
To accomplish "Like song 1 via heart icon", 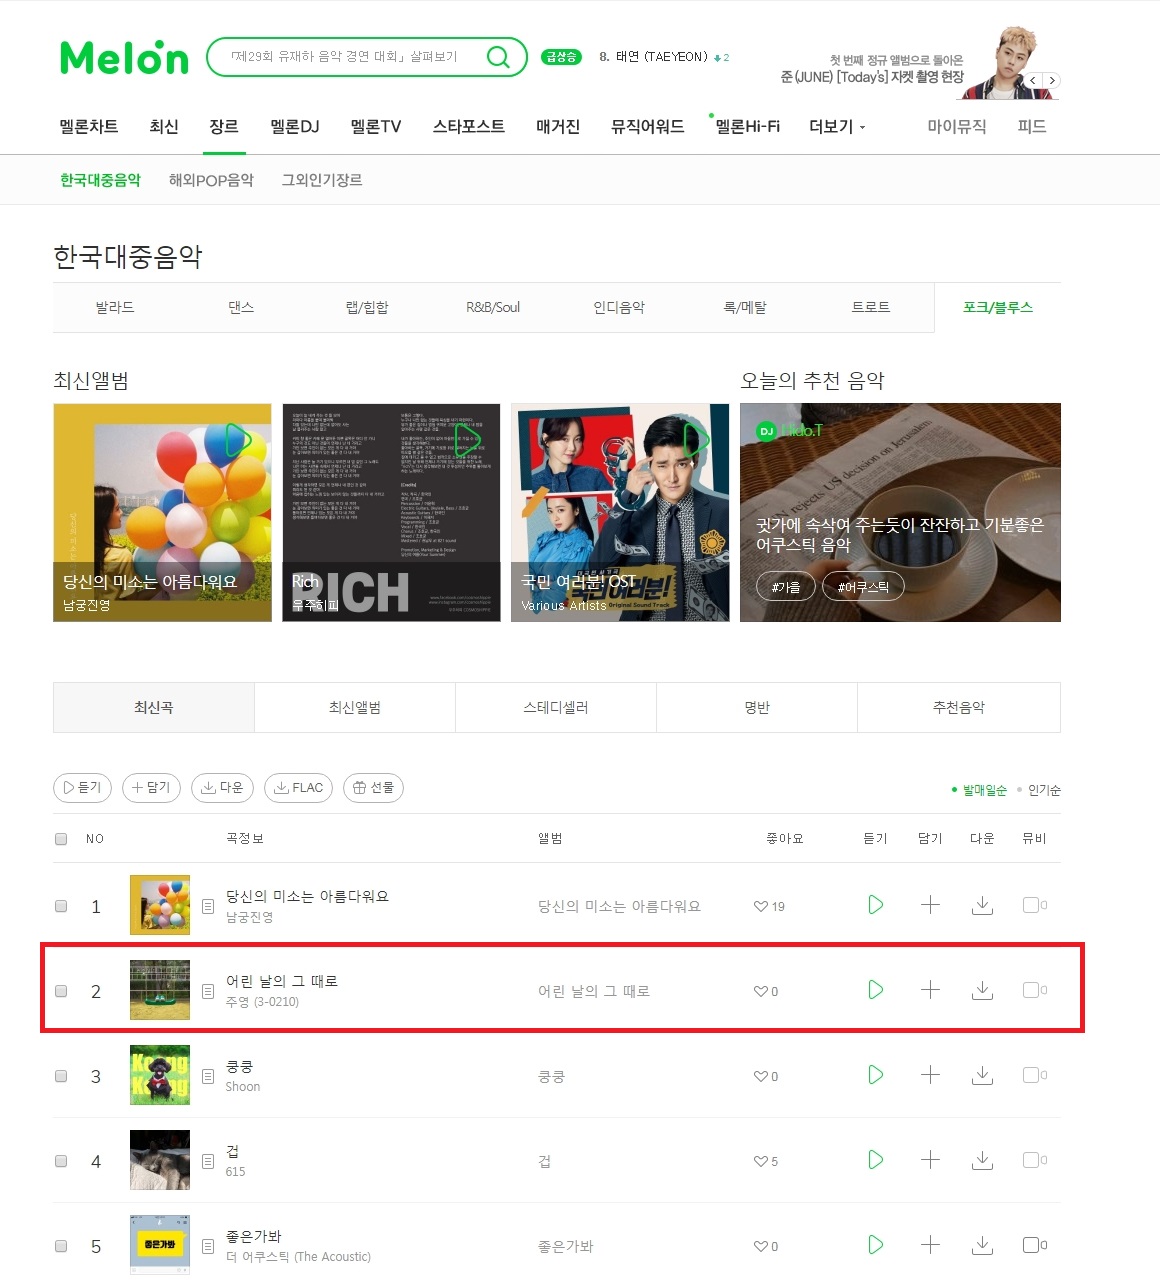I will click(761, 906).
